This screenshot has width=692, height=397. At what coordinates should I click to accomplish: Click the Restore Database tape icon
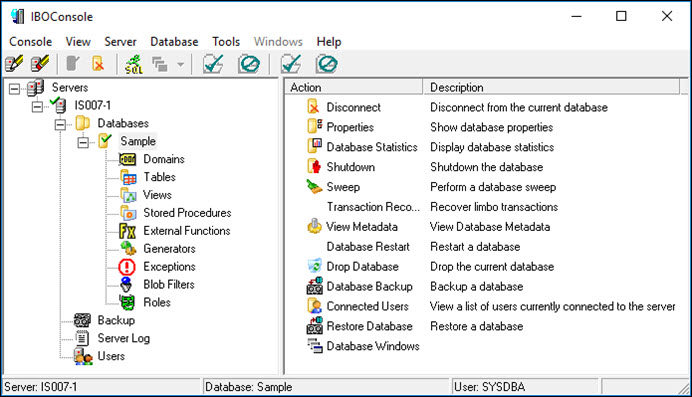click(x=315, y=326)
